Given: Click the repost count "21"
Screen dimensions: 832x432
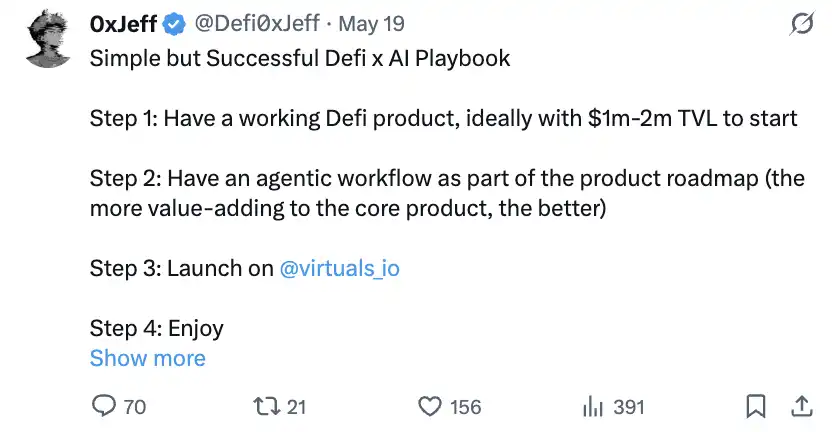Looking at the screenshot, I should click(x=296, y=407).
